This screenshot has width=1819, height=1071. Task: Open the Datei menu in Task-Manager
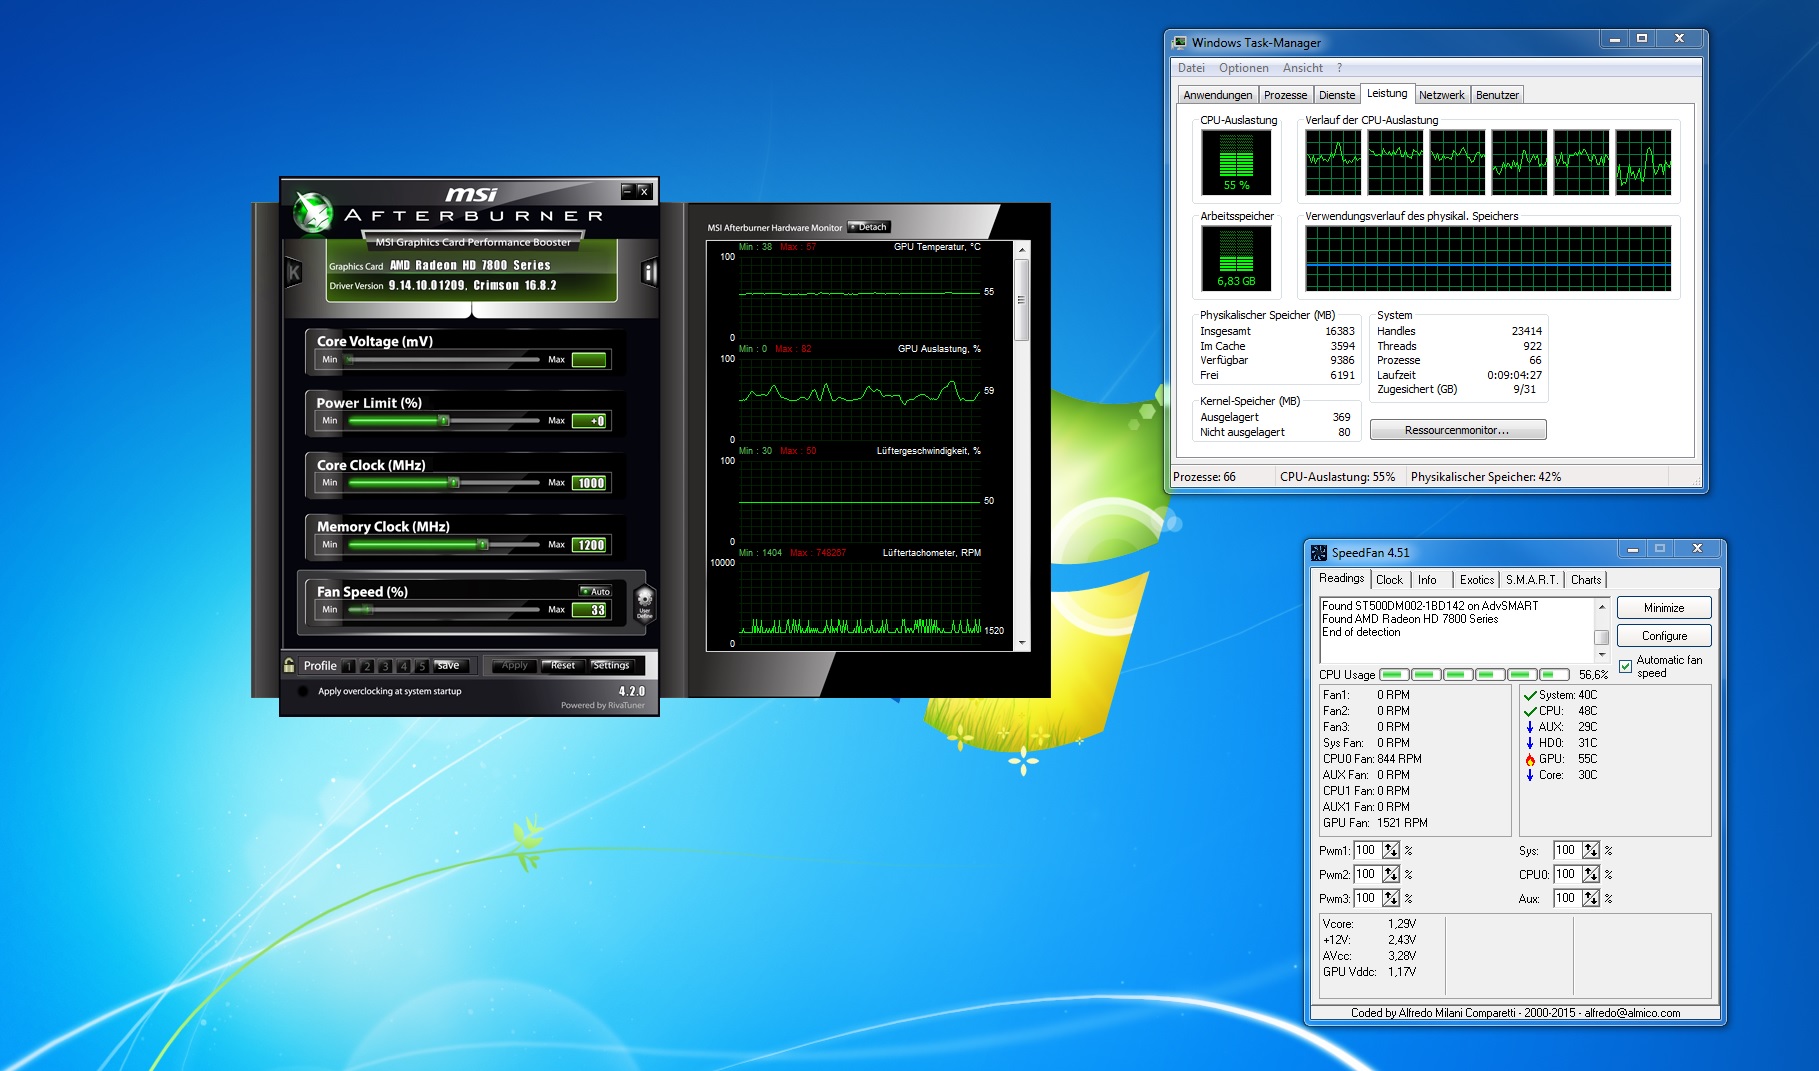coord(1191,68)
